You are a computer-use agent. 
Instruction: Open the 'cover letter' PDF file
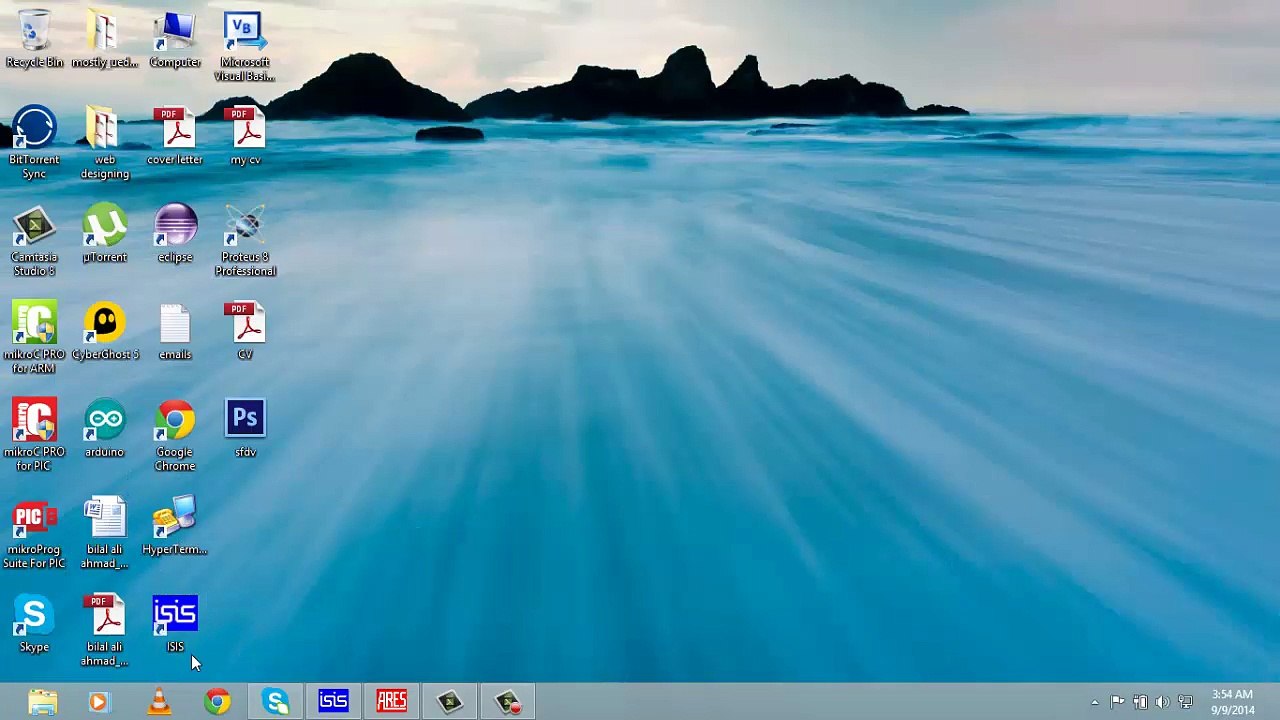coord(175,136)
